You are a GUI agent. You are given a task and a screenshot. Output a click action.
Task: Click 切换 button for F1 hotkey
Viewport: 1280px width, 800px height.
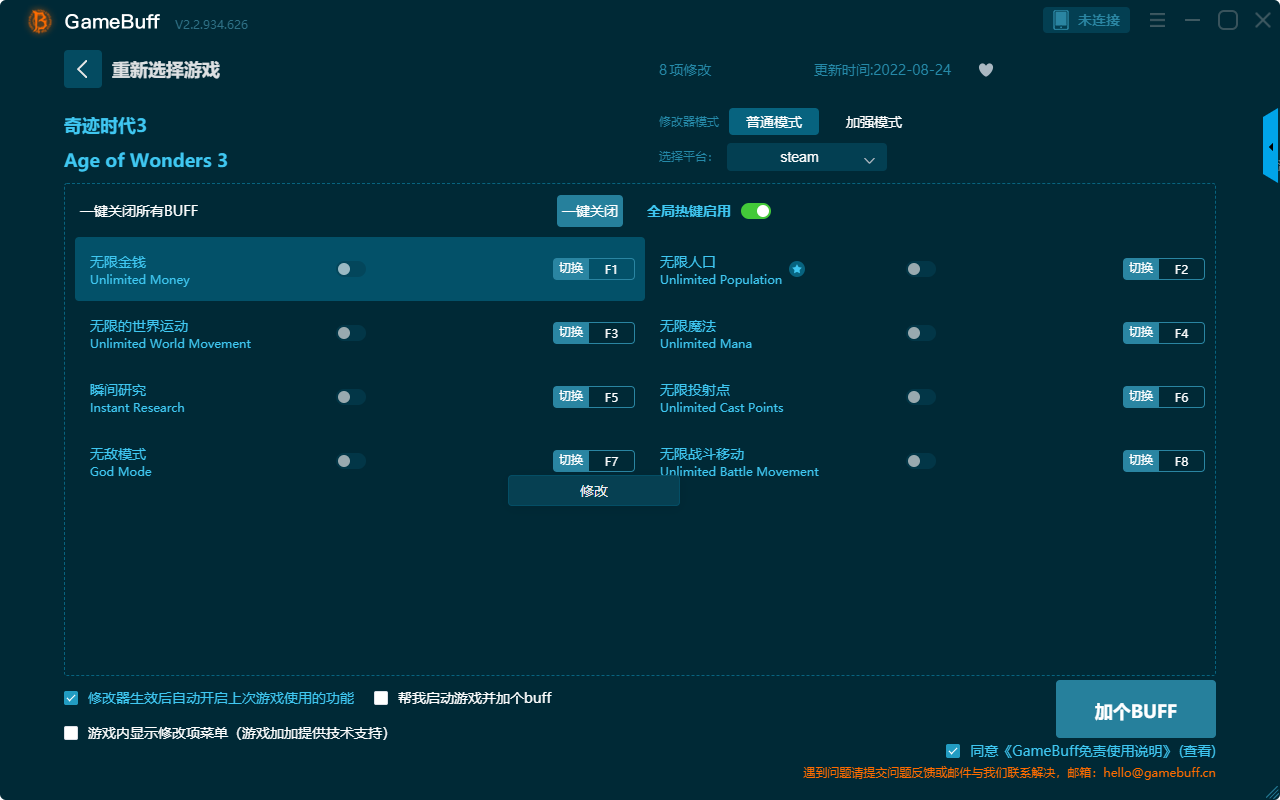tap(571, 269)
